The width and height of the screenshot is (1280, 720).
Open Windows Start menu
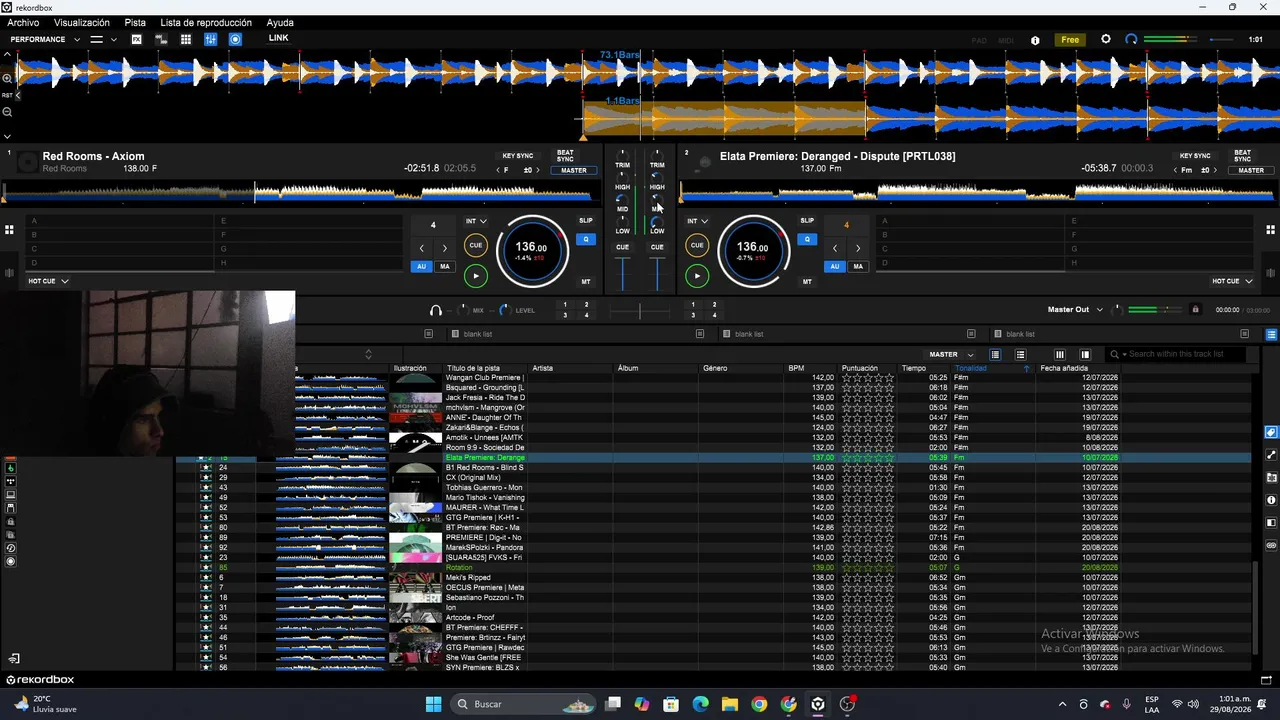pyautogui.click(x=433, y=704)
